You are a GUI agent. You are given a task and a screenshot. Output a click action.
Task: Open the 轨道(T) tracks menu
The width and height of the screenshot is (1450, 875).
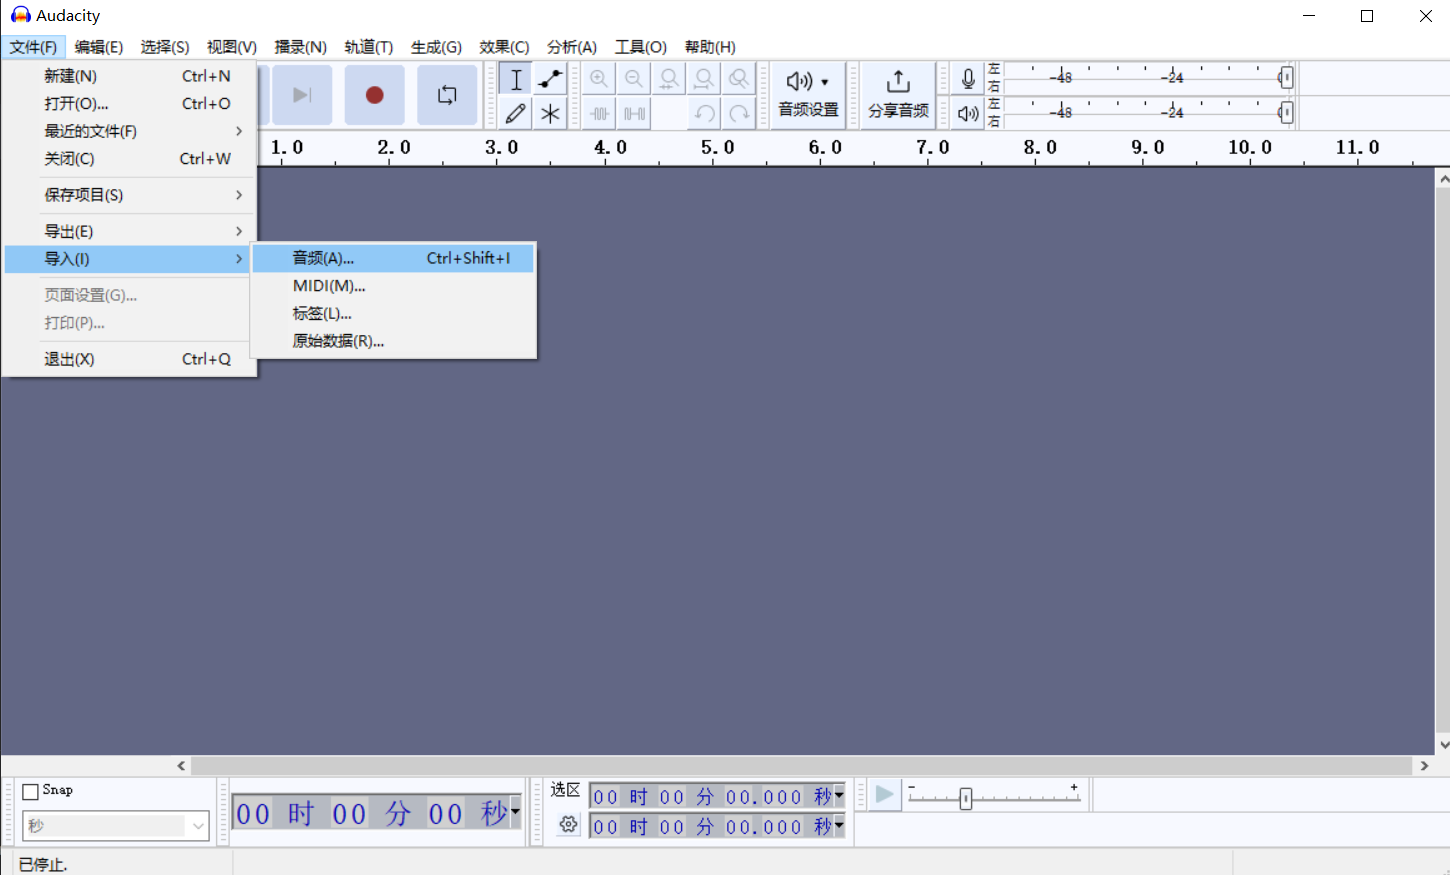click(x=369, y=47)
